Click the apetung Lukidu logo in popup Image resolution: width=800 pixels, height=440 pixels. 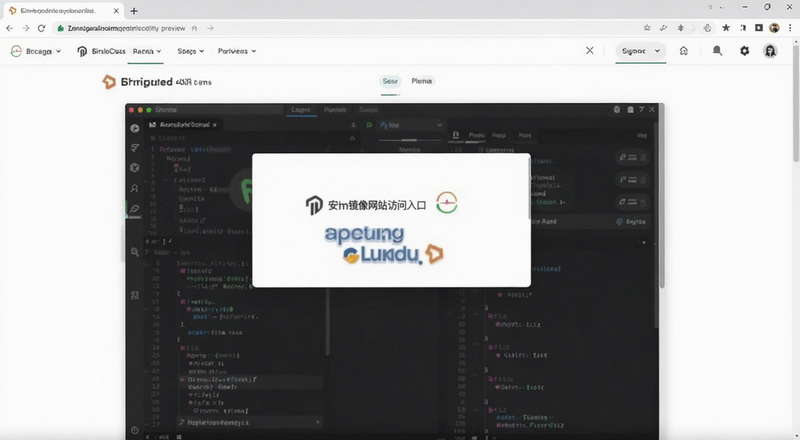[x=384, y=245]
